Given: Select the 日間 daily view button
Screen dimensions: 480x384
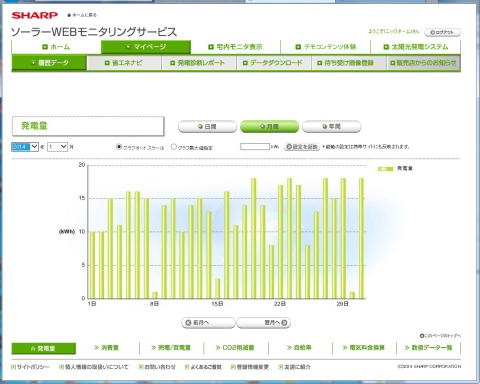Looking at the screenshot, I should pos(207,127).
